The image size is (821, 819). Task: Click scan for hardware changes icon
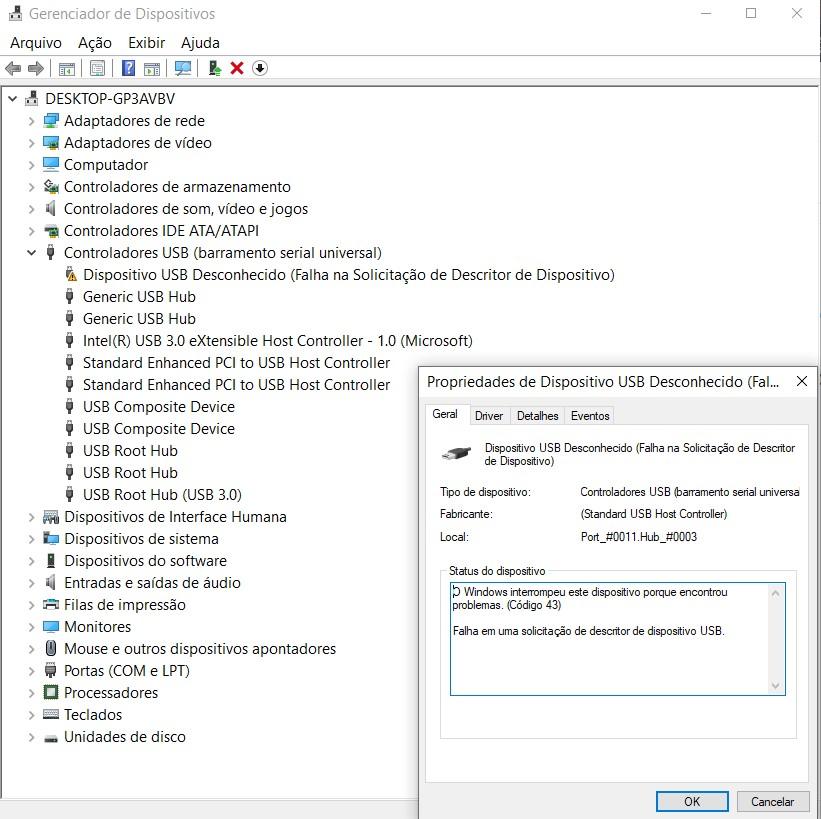pyautogui.click(x=183, y=68)
